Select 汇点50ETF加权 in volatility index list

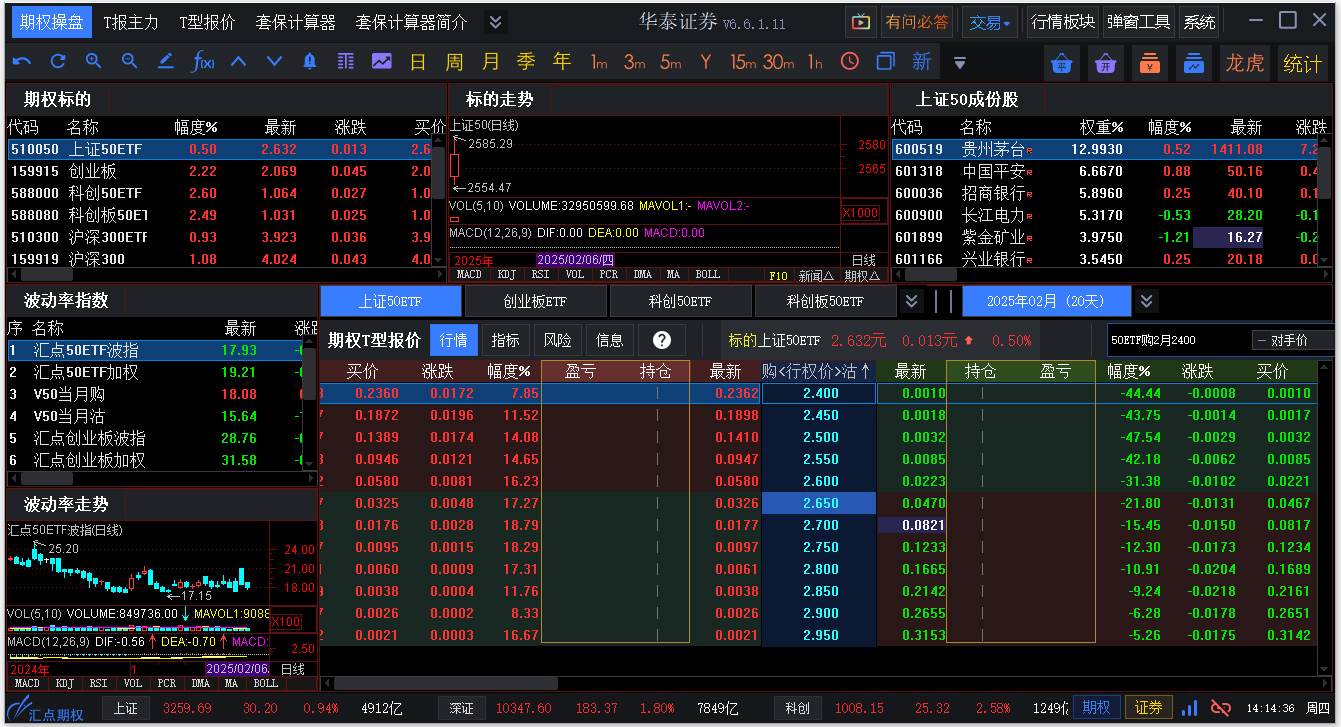pos(155,372)
